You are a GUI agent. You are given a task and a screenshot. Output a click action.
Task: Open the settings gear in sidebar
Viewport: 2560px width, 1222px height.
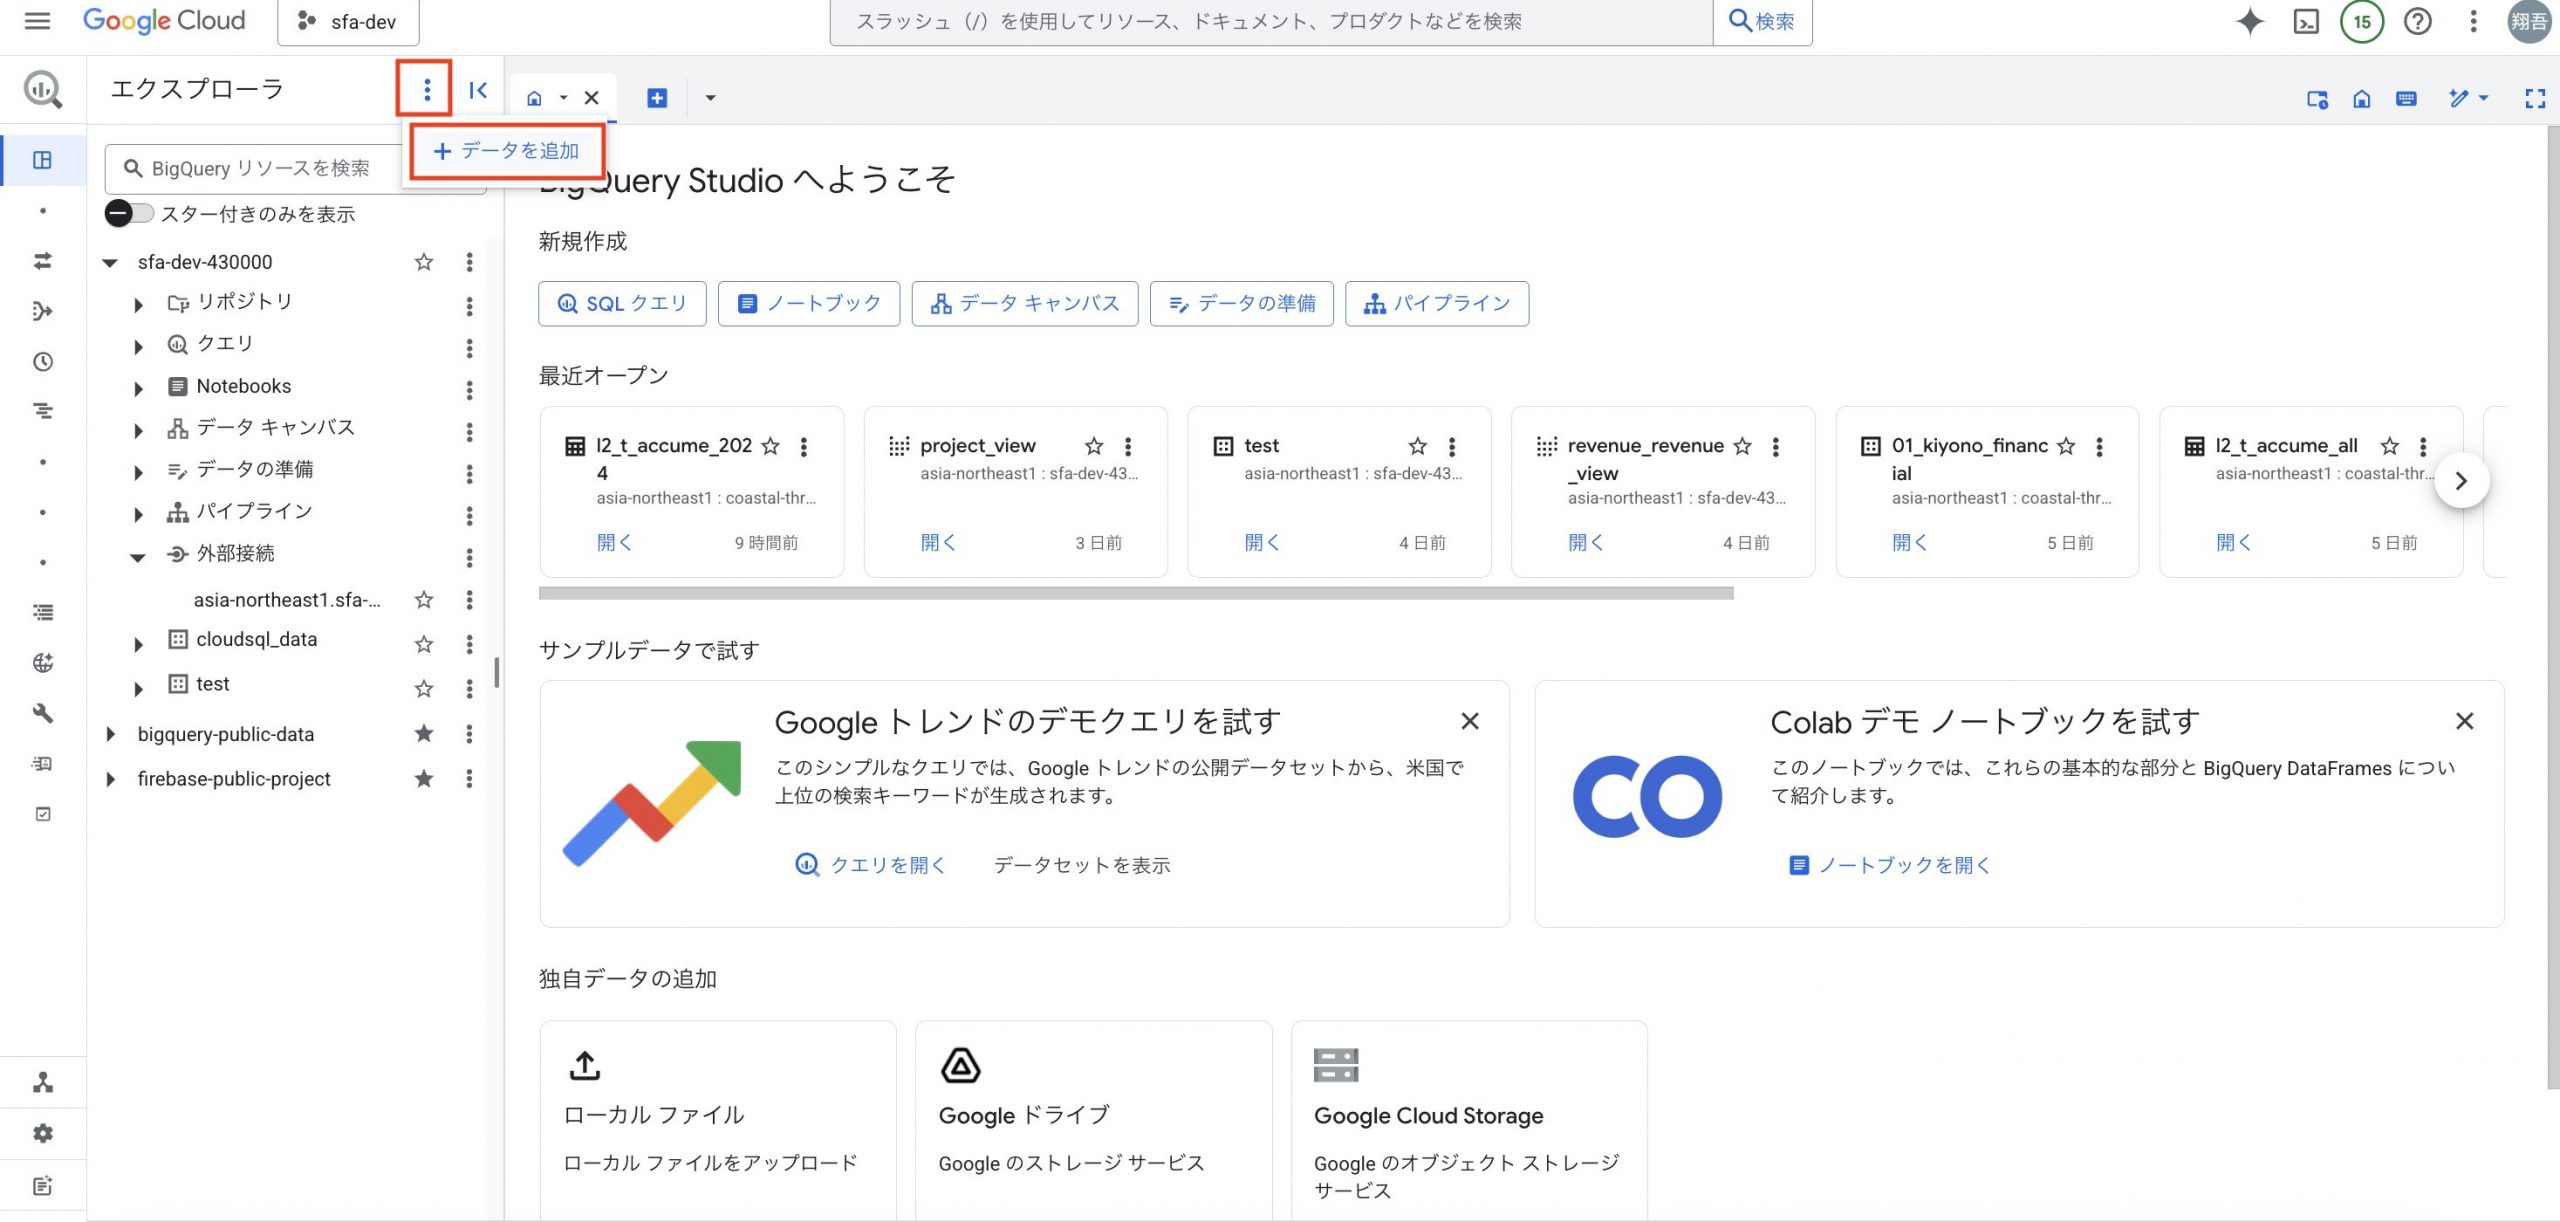click(x=43, y=1133)
